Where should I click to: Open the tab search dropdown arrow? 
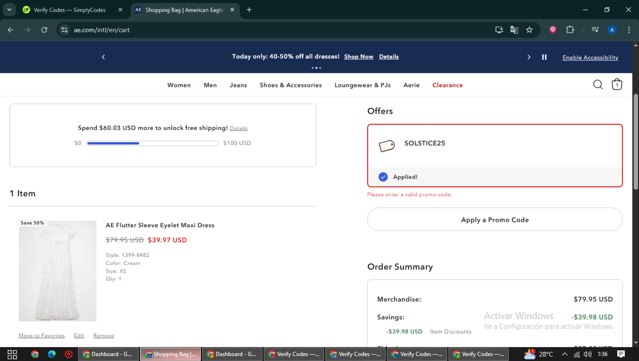point(9,10)
